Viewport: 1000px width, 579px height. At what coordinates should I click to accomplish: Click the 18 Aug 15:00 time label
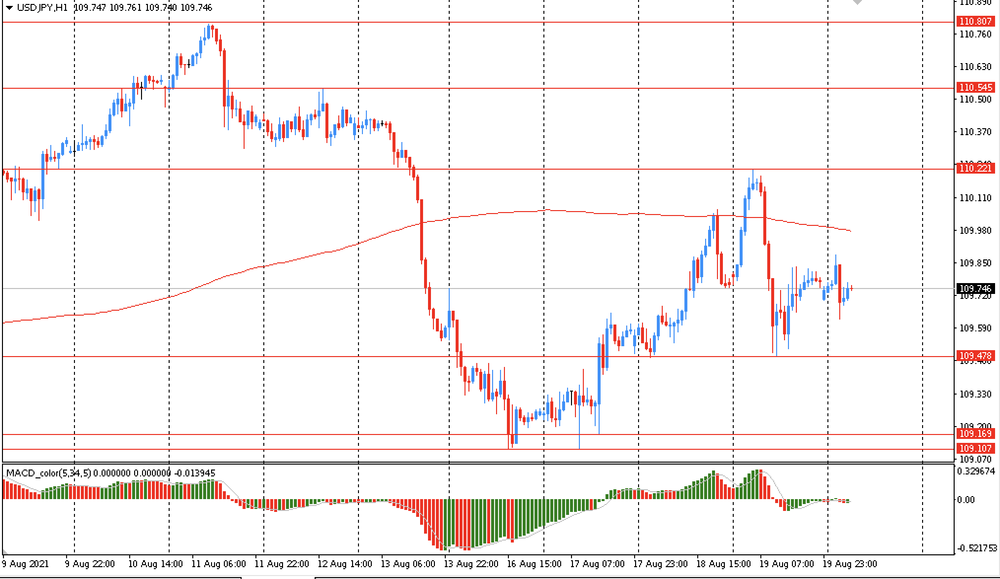click(724, 564)
